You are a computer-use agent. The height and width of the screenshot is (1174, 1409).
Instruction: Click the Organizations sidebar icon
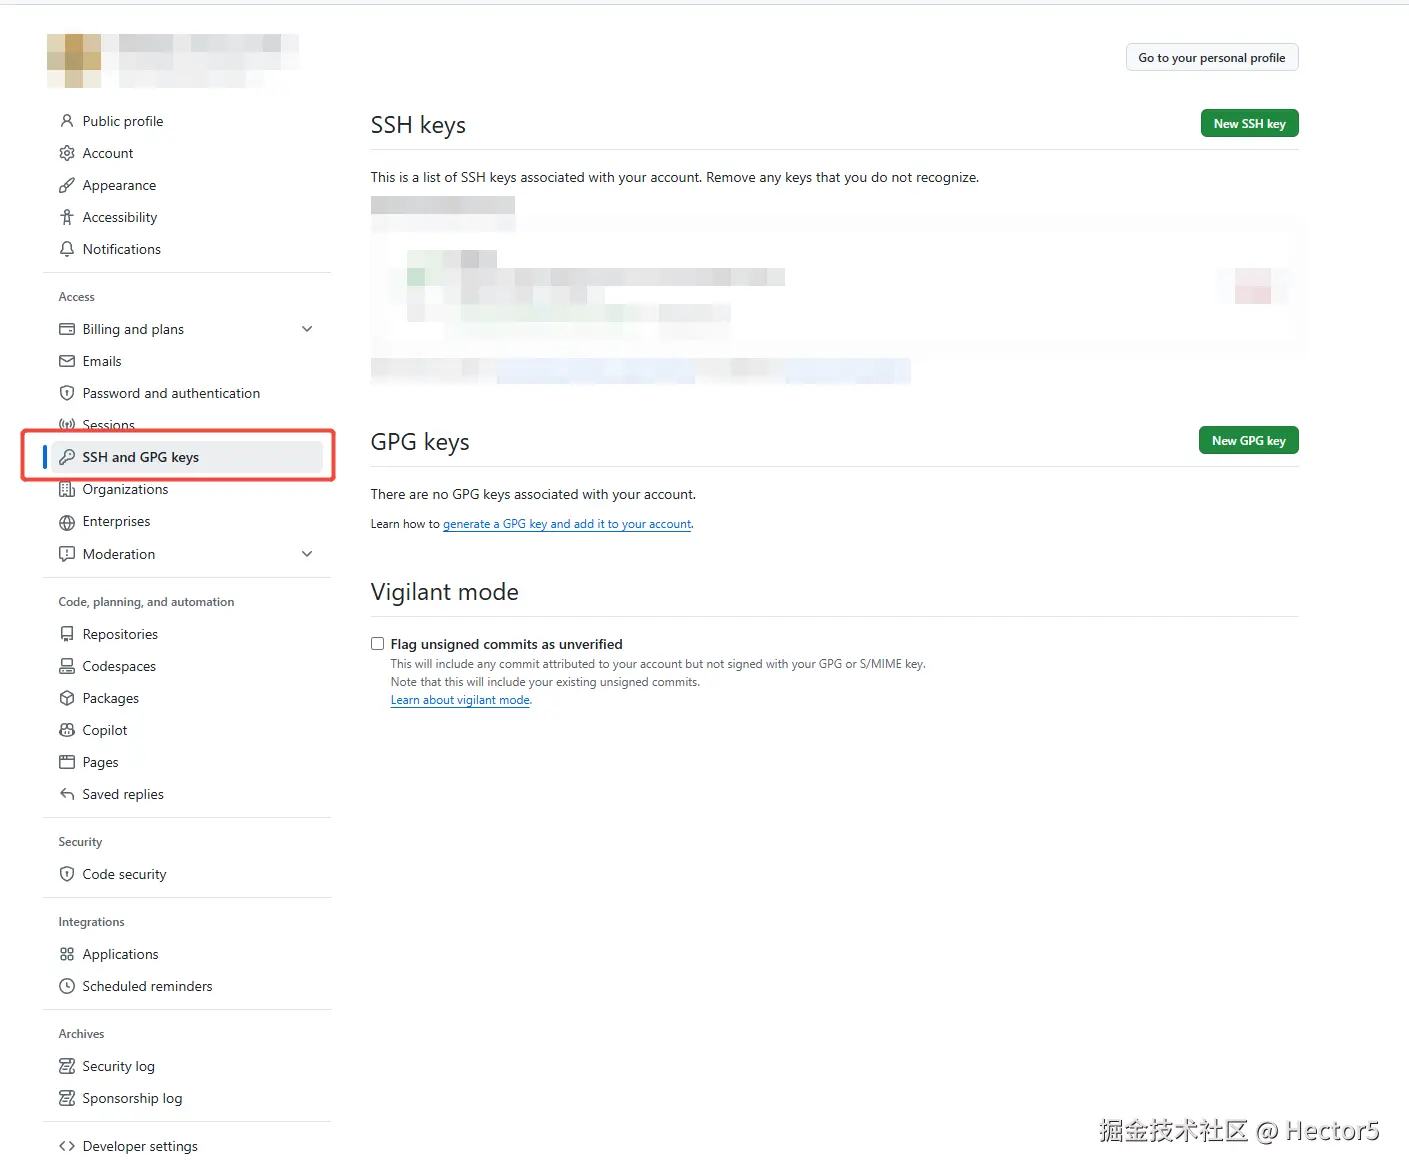pyautogui.click(x=66, y=489)
